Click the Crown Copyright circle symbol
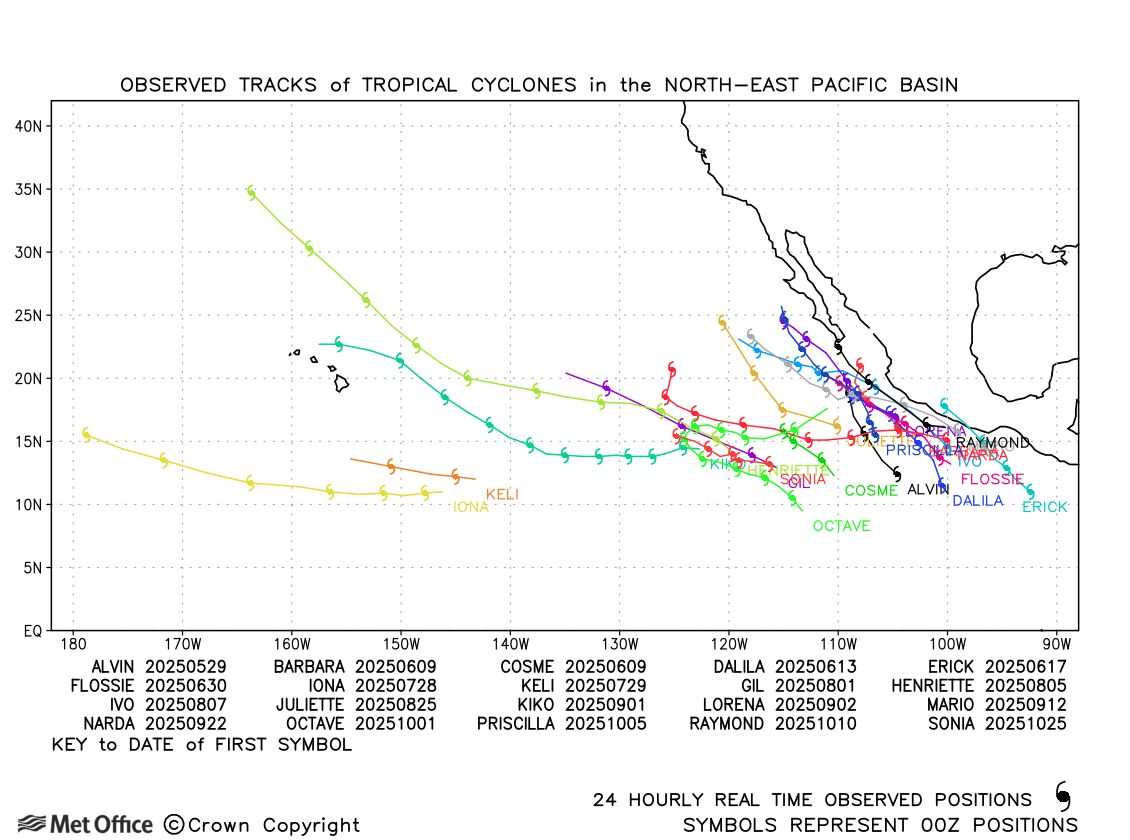Screen dimensions: 1130x840 pyautogui.click(x=173, y=825)
